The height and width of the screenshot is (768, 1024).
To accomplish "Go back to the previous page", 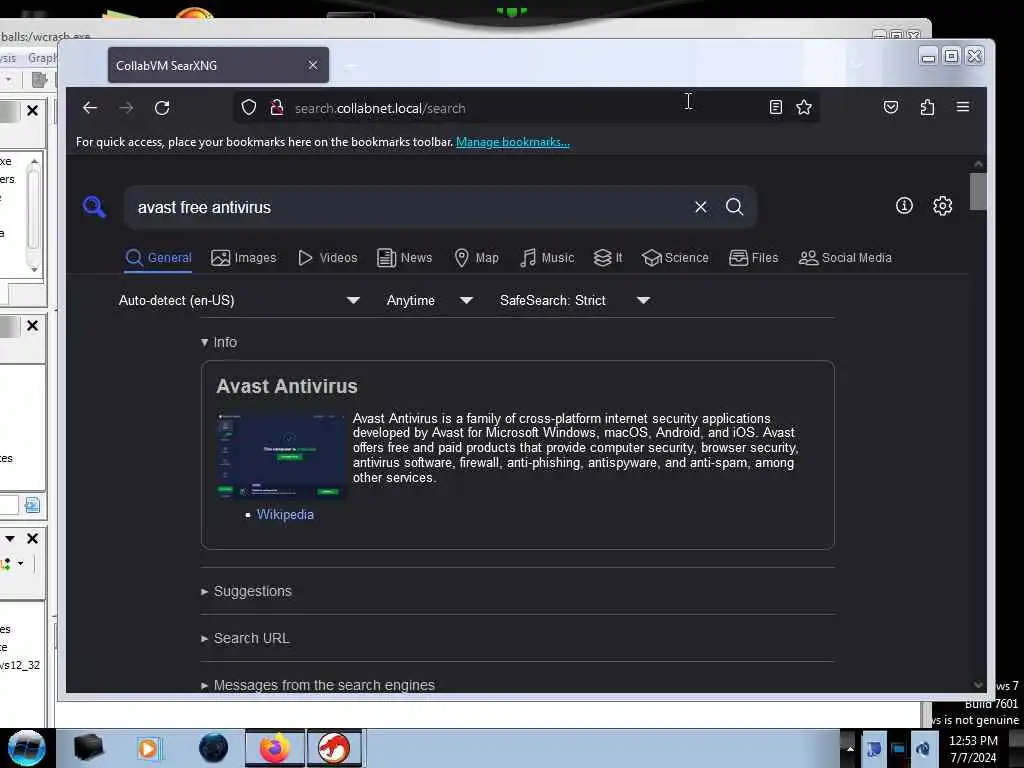I will [90, 108].
